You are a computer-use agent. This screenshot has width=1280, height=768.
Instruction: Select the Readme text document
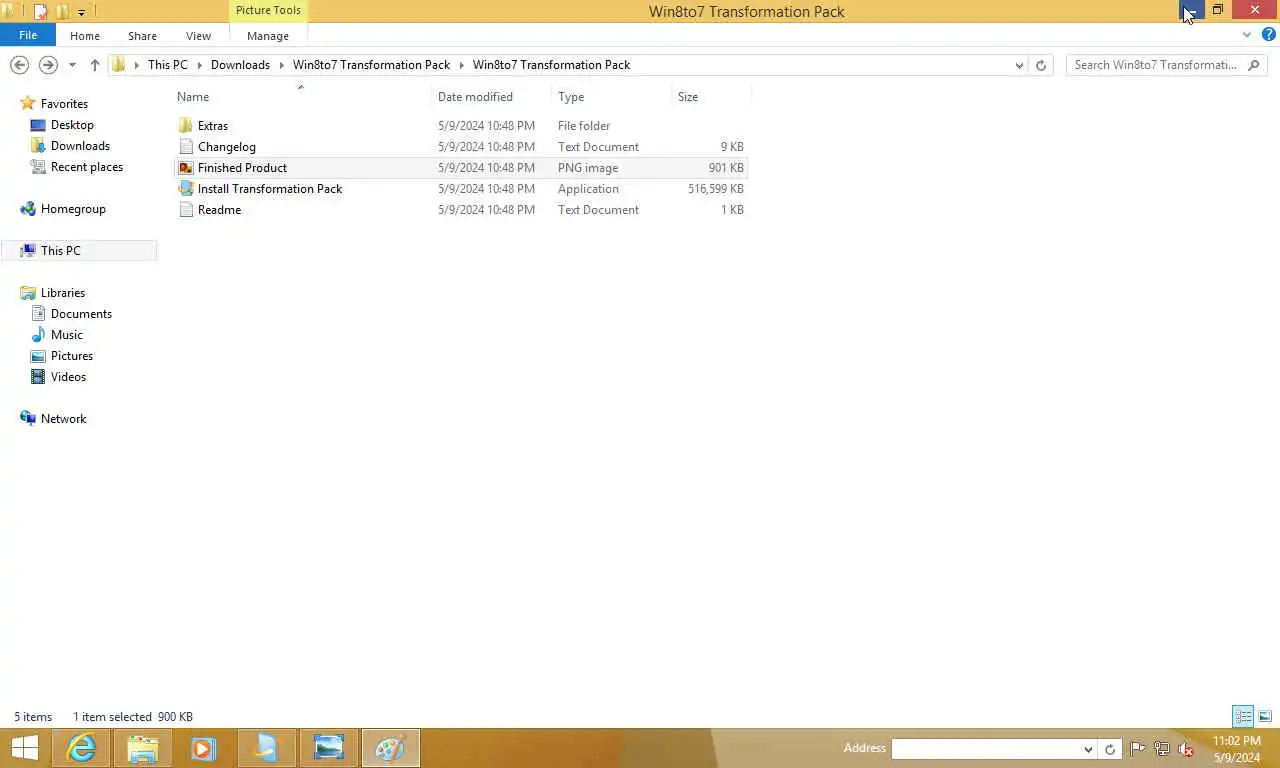(x=219, y=210)
